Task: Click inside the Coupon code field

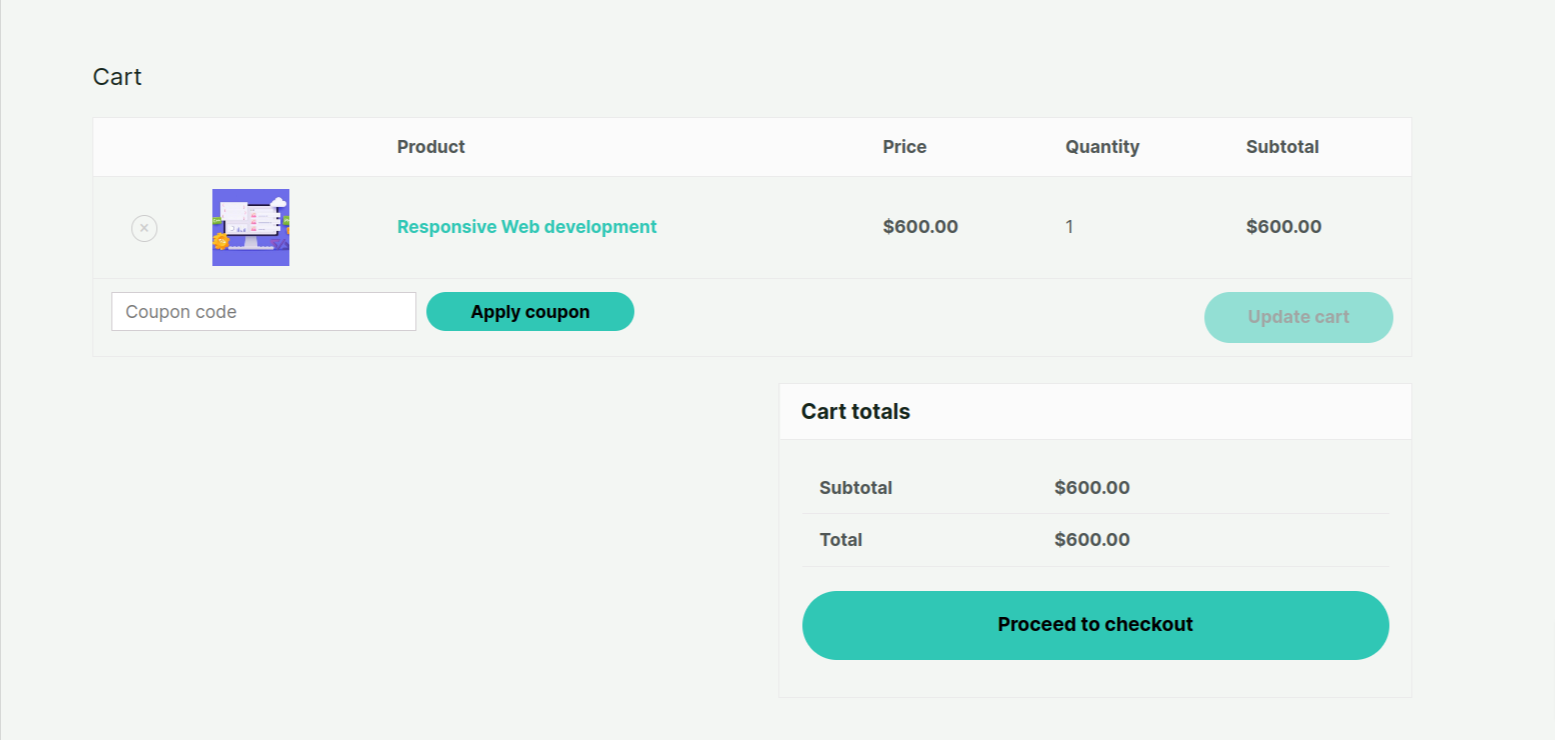Action: [x=263, y=311]
